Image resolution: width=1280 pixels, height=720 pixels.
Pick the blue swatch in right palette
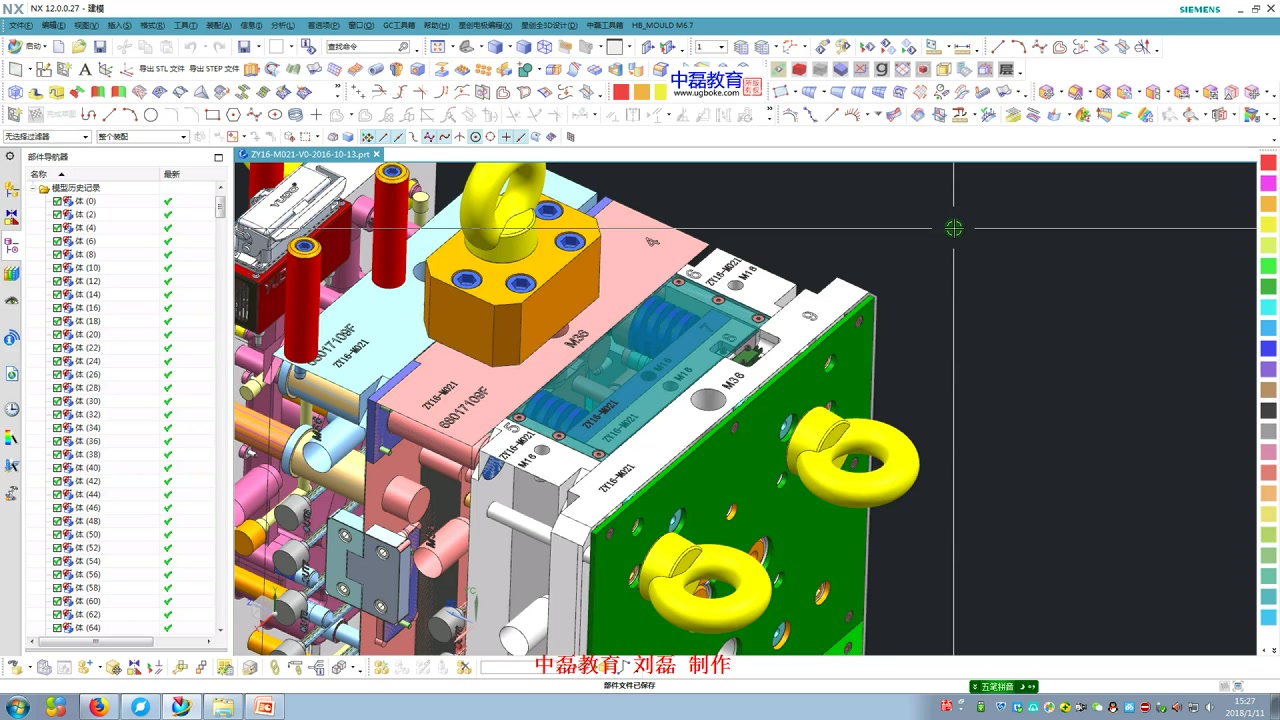1268,348
